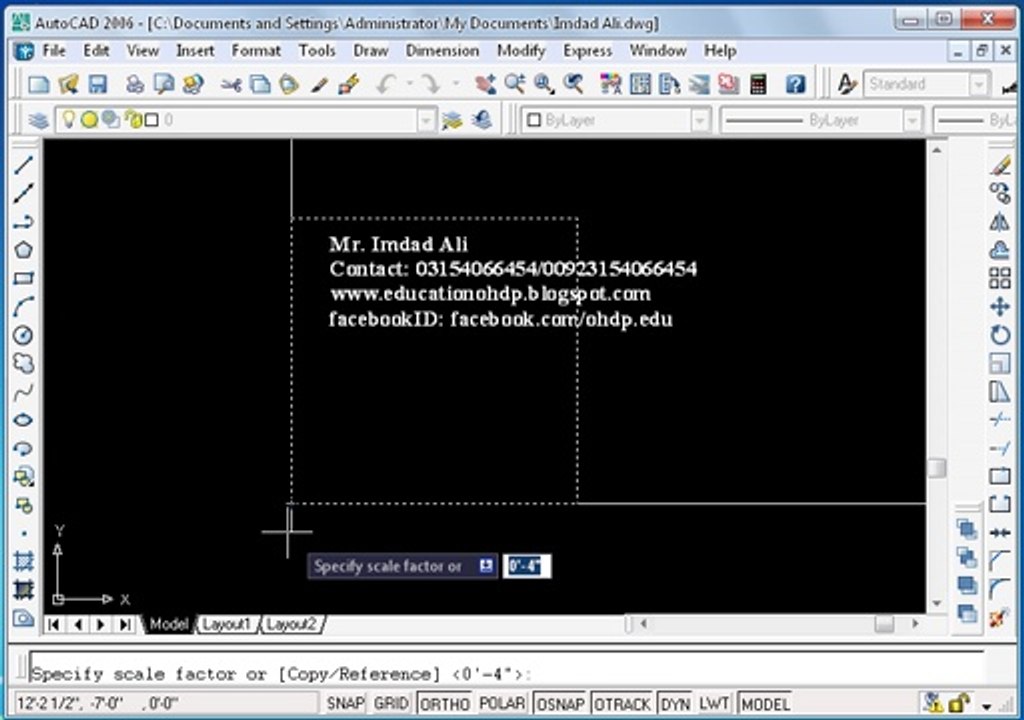
Task: Select the Polygon draw tool
Action: (x=24, y=250)
